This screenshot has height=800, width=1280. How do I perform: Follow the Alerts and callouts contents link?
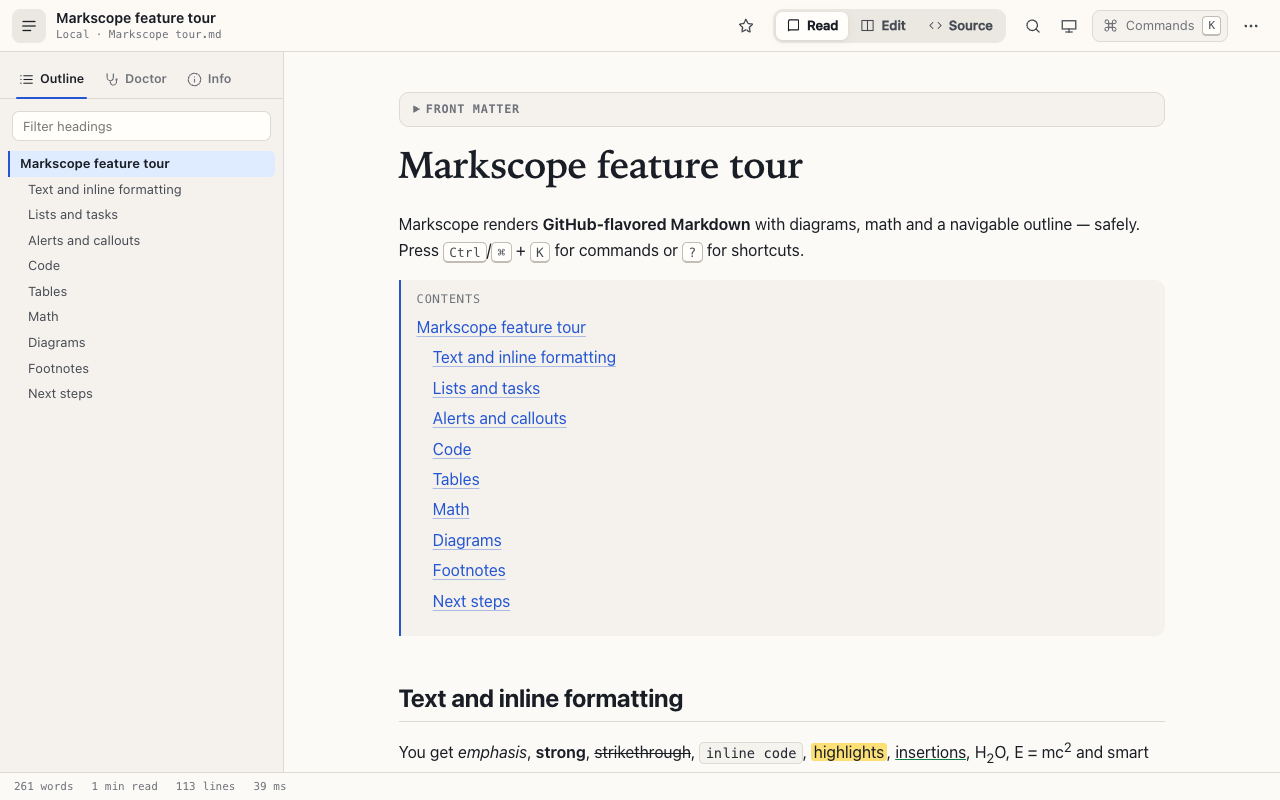pos(499,418)
